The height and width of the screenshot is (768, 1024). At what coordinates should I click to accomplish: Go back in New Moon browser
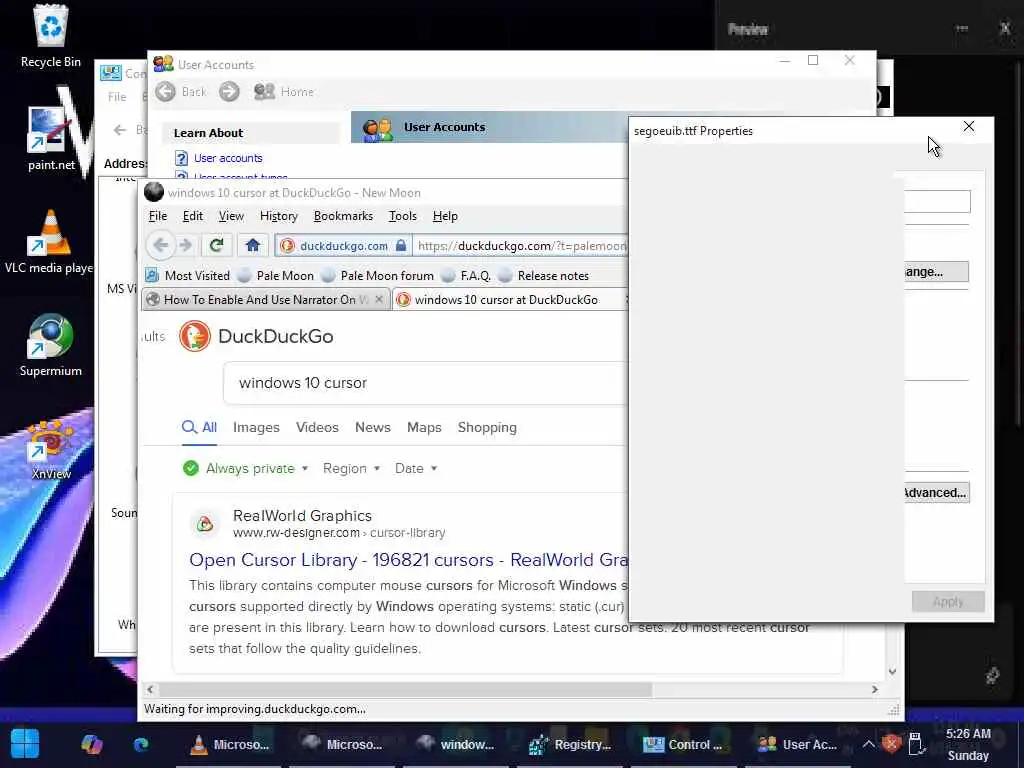(161, 246)
